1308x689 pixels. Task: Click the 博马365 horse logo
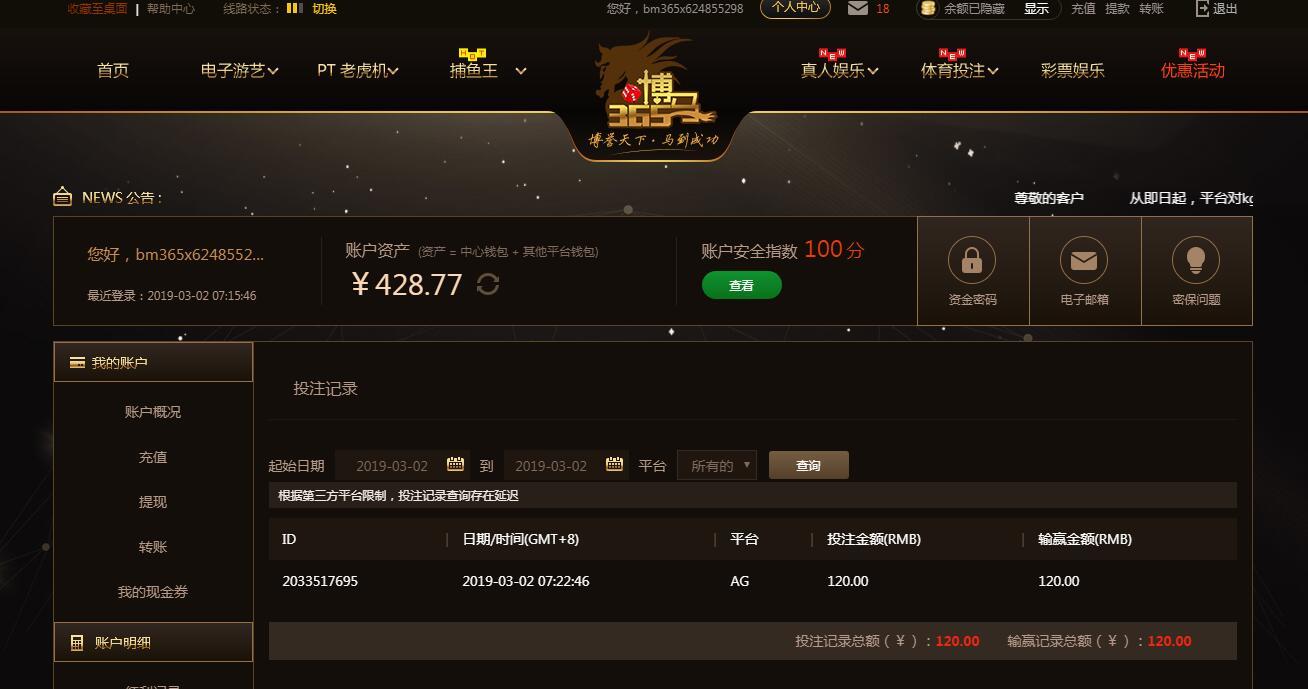tap(654, 95)
